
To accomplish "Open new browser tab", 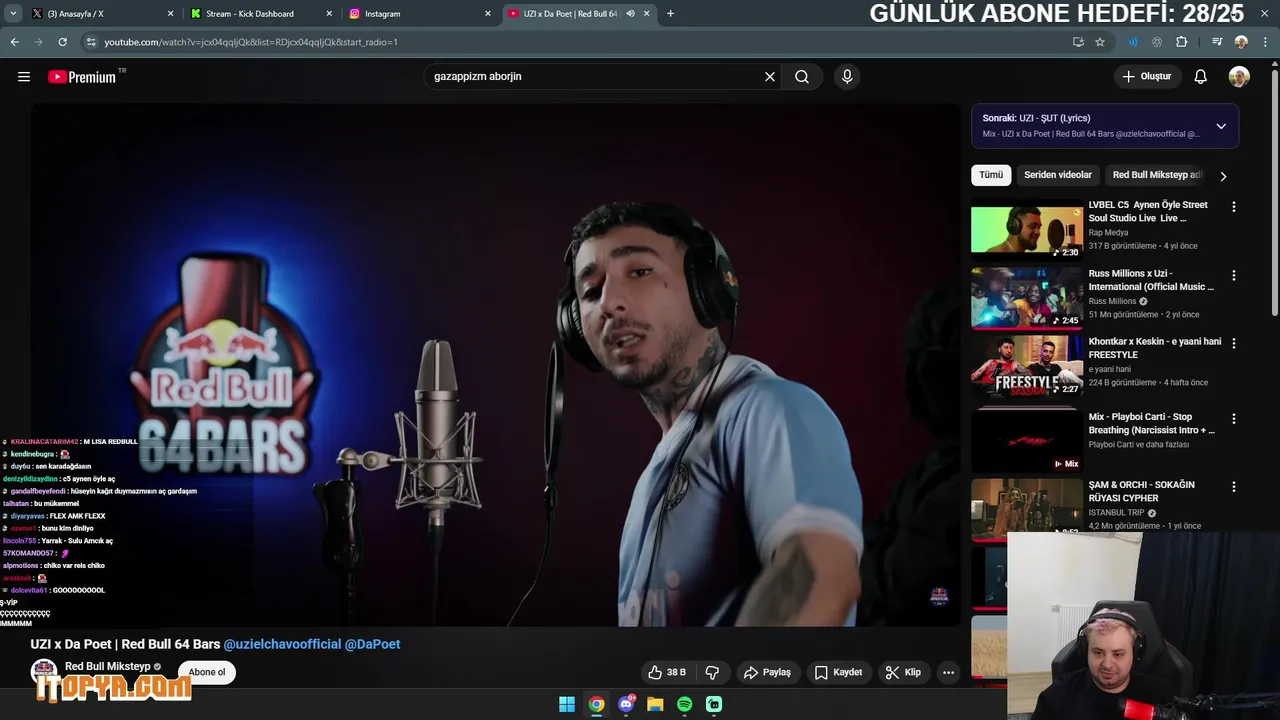I will 670,13.
